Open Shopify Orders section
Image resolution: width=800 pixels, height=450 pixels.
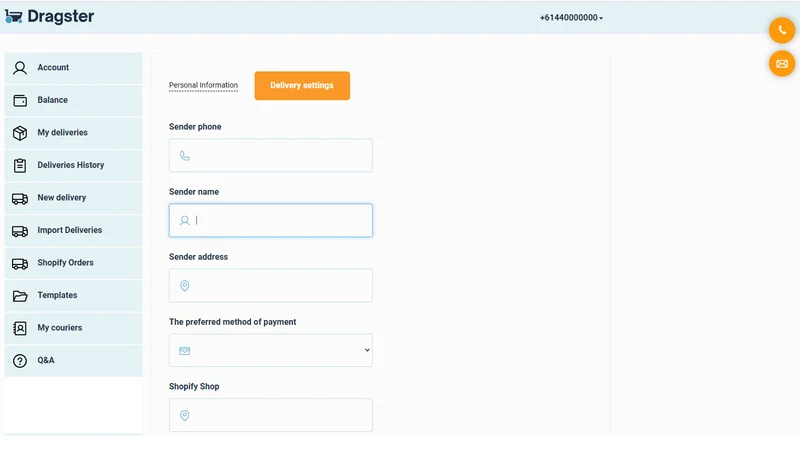[73, 264]
